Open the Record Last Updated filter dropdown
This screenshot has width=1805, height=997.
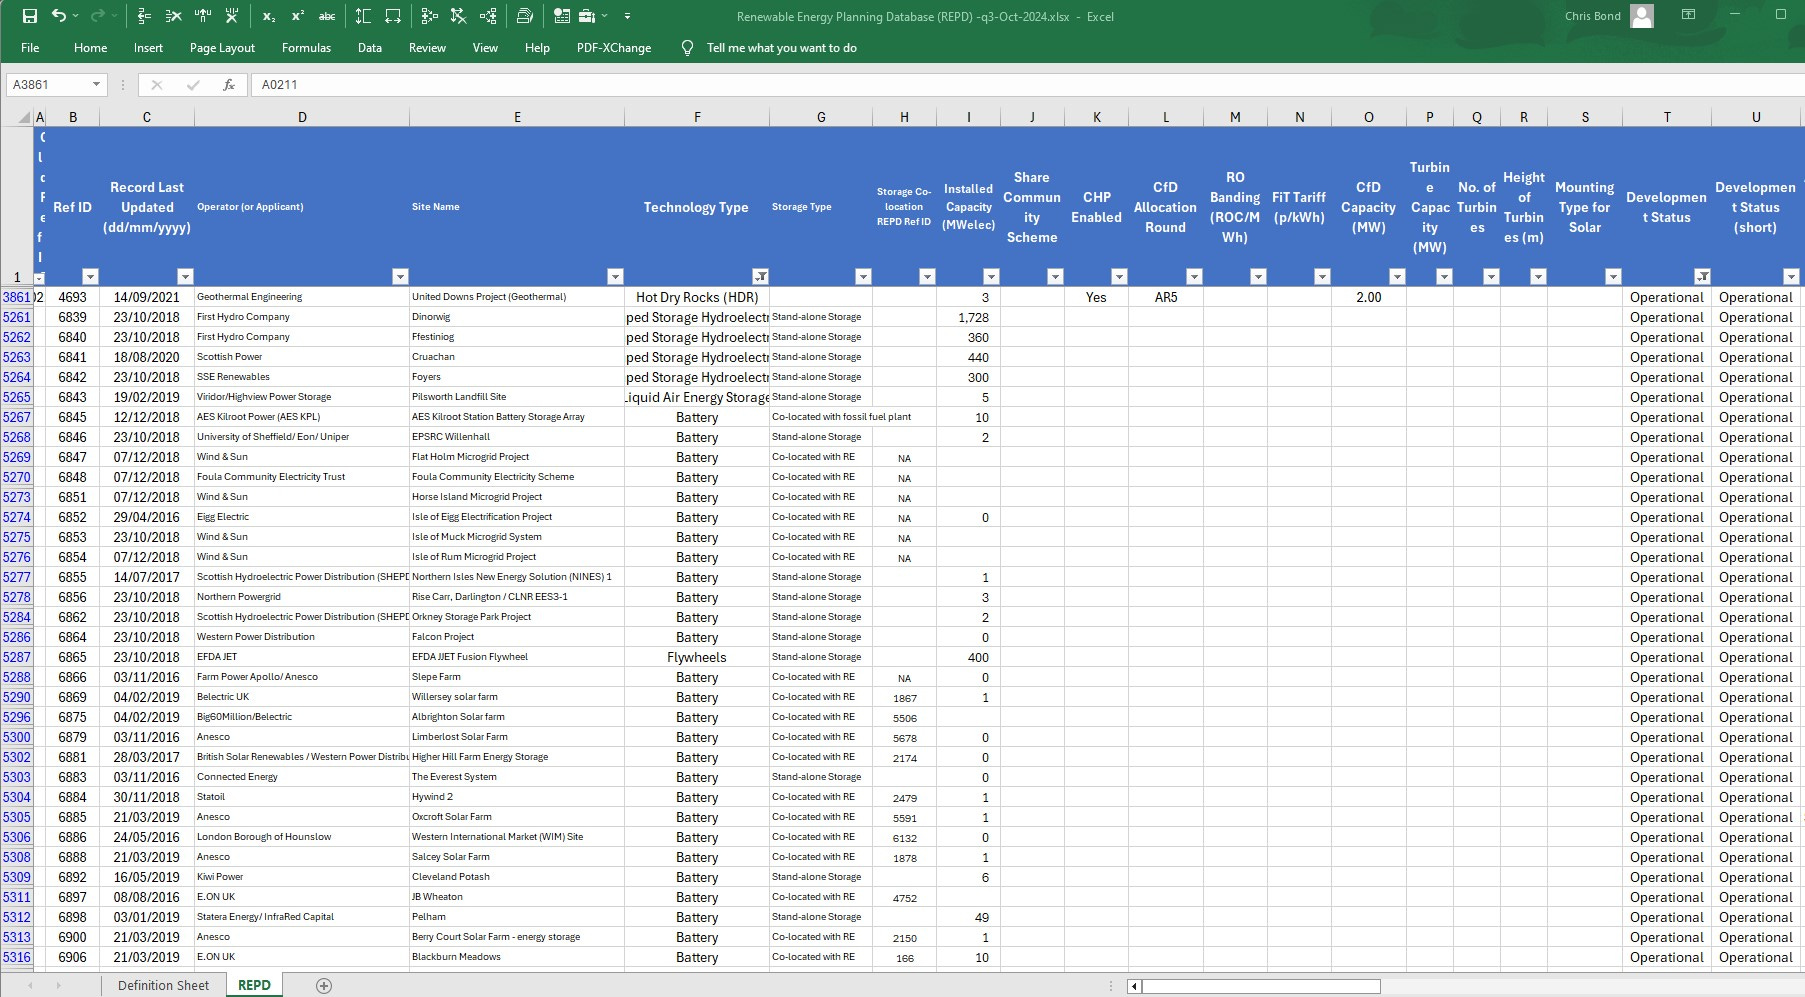point(185,276)
